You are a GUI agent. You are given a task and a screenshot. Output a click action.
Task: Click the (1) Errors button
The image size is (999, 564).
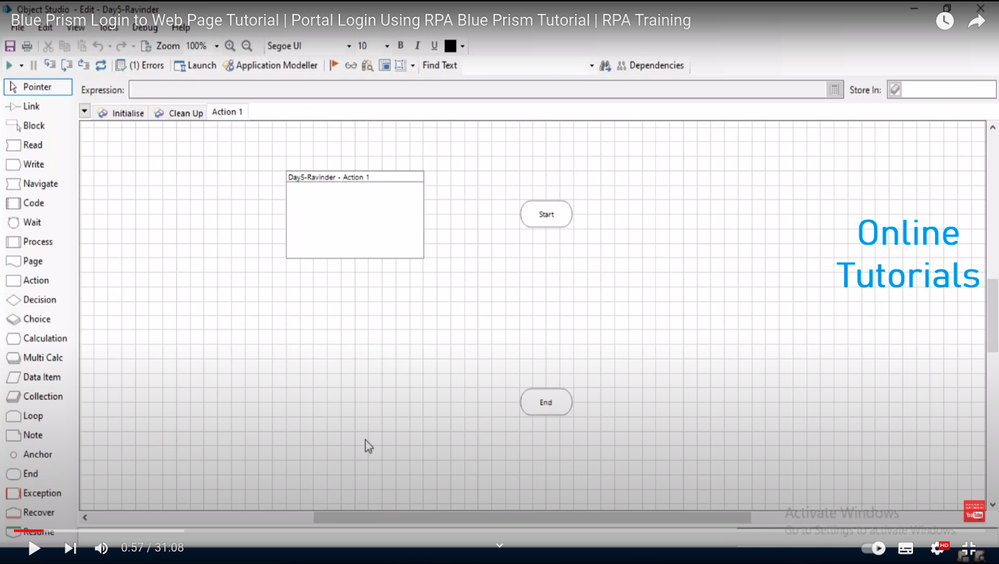(140, 65)
